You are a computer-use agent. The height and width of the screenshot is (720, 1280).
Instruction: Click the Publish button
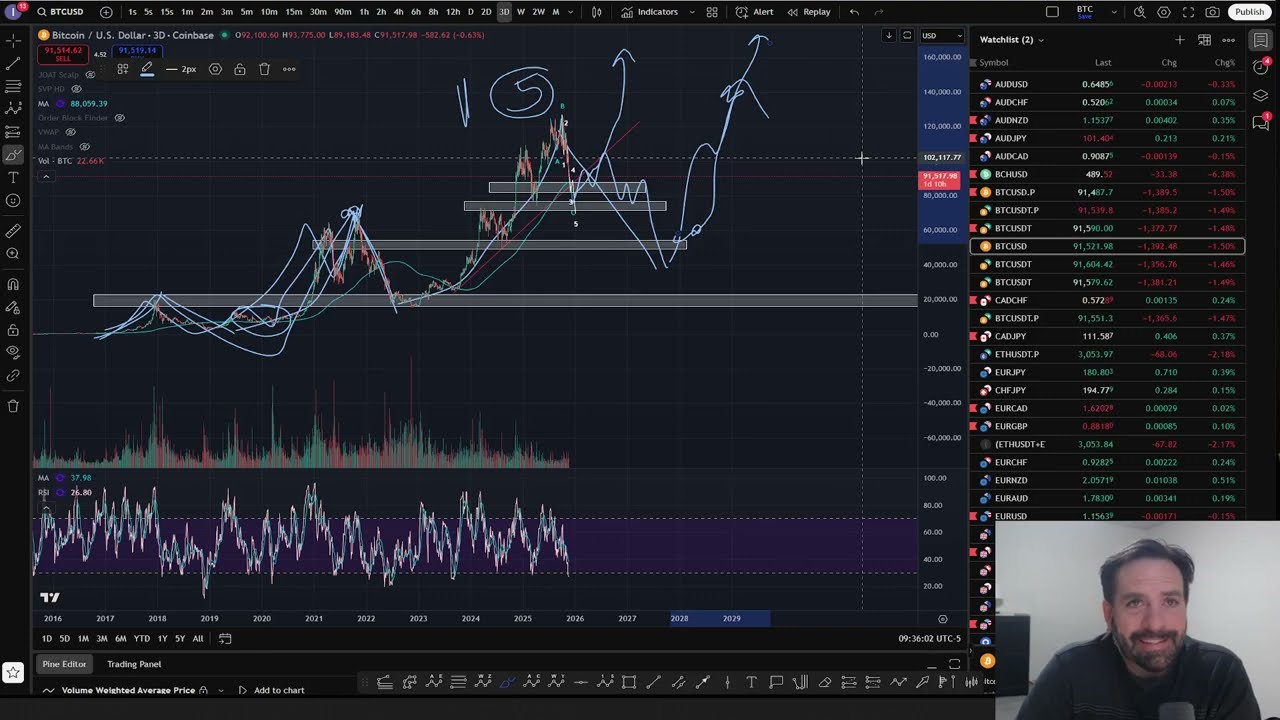click(1249, 12)
